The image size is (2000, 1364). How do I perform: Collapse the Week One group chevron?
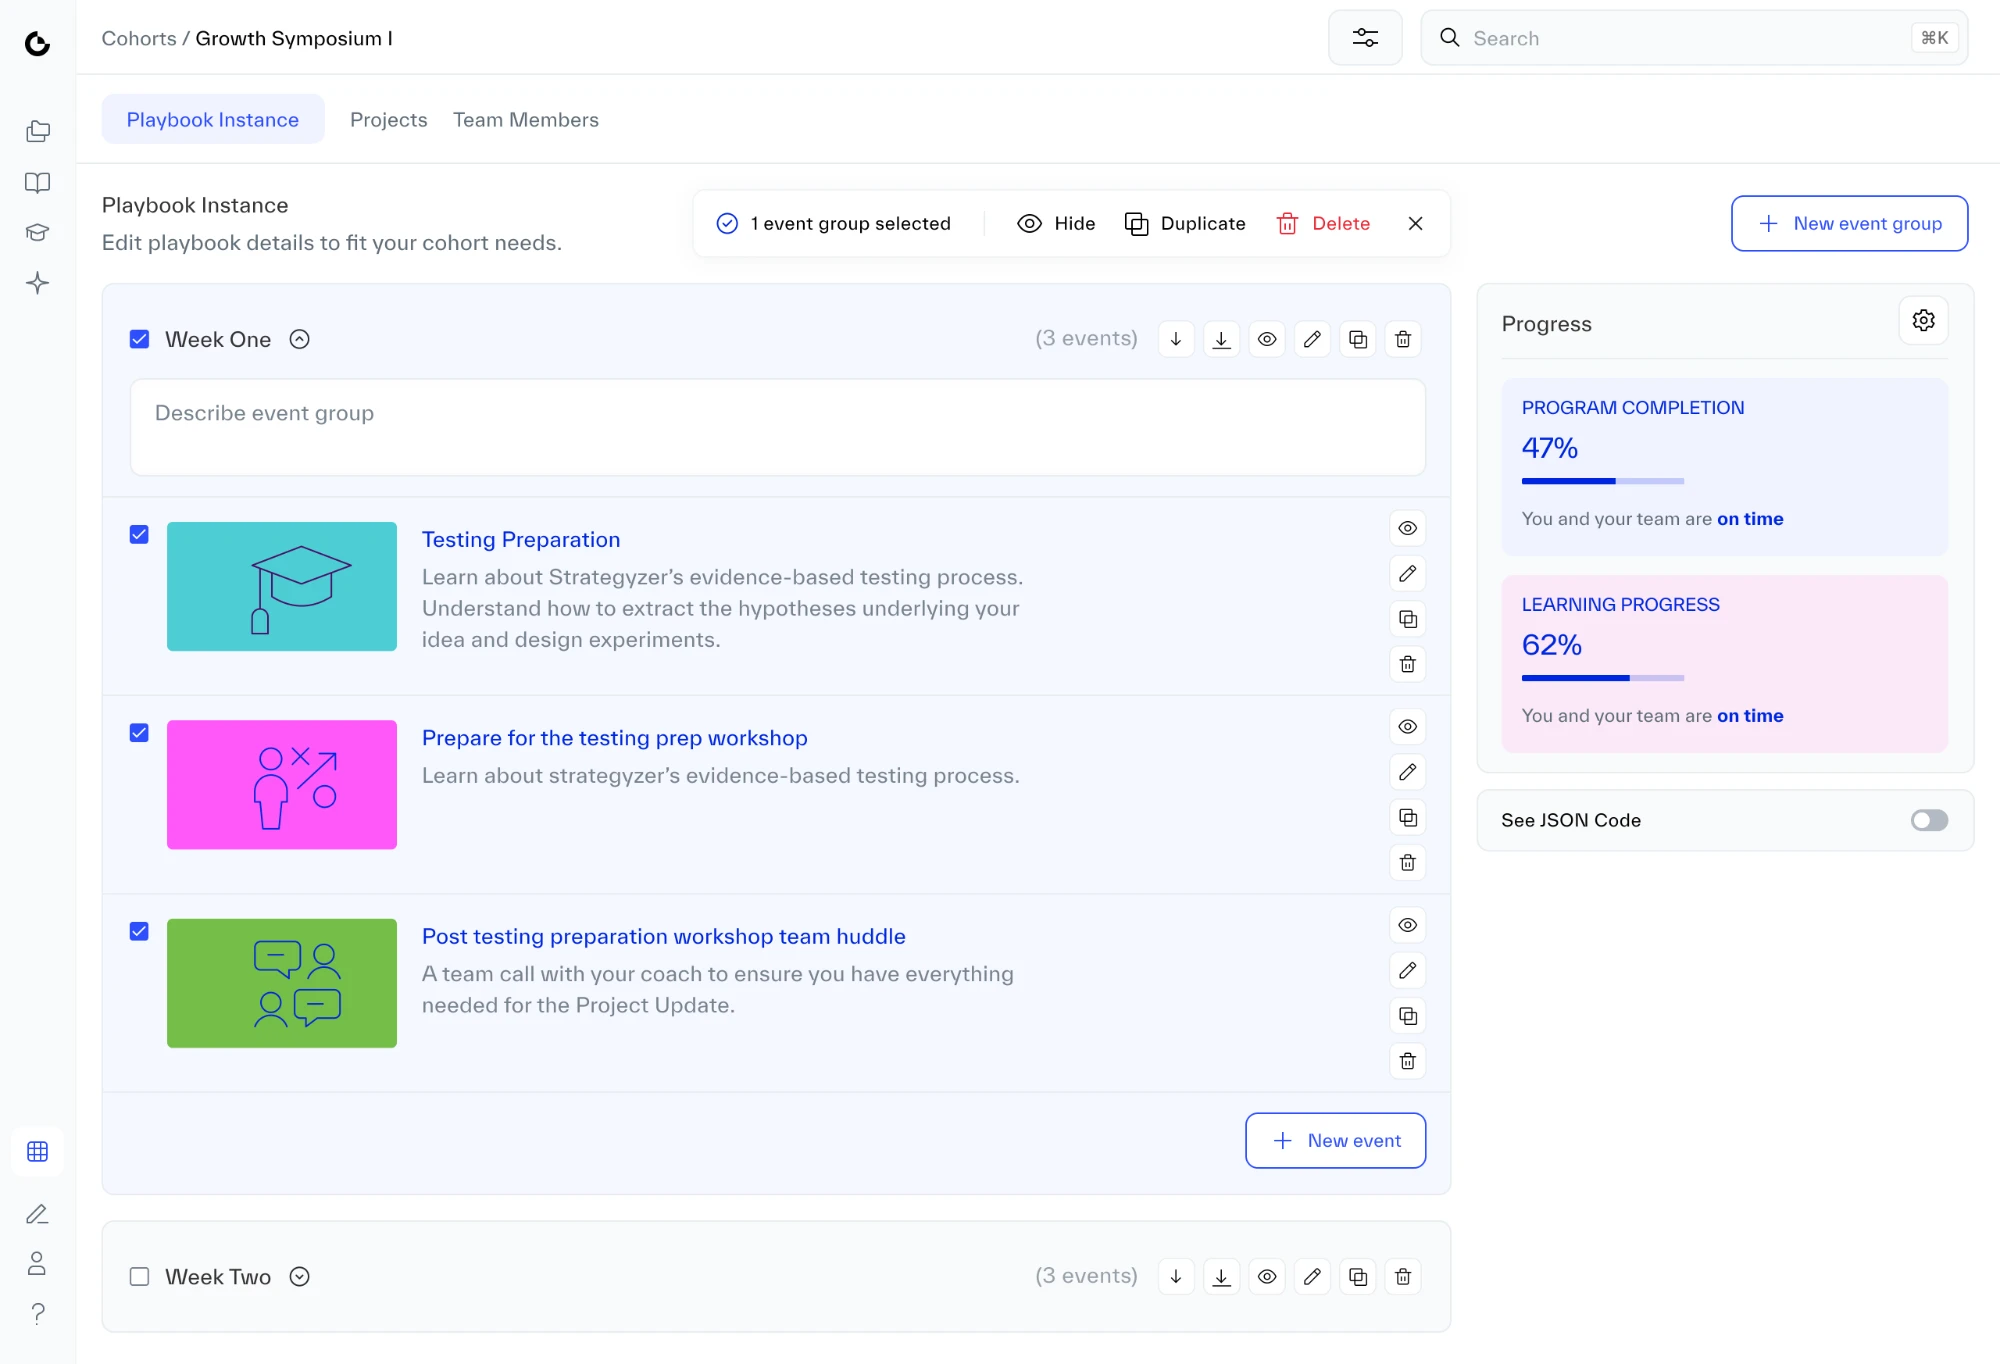coord(299,339)
